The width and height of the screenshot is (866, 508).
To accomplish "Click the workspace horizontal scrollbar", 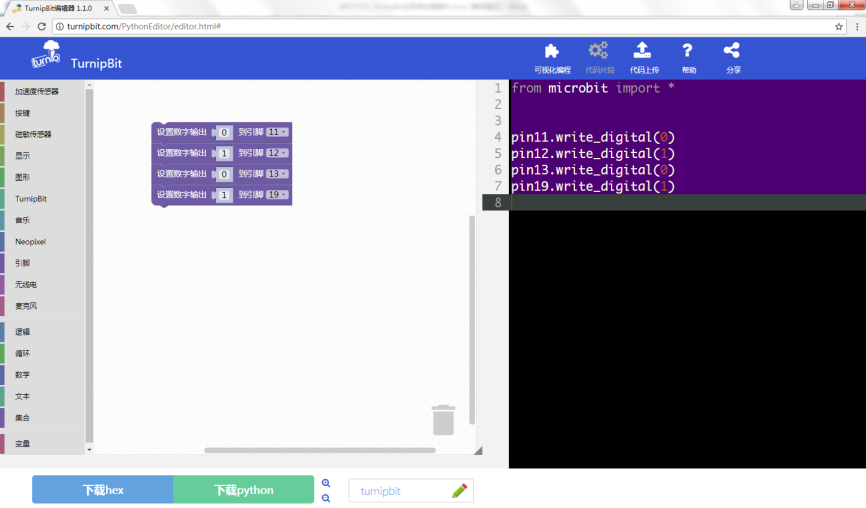I will pyautogui.click(x=320, y=450).
